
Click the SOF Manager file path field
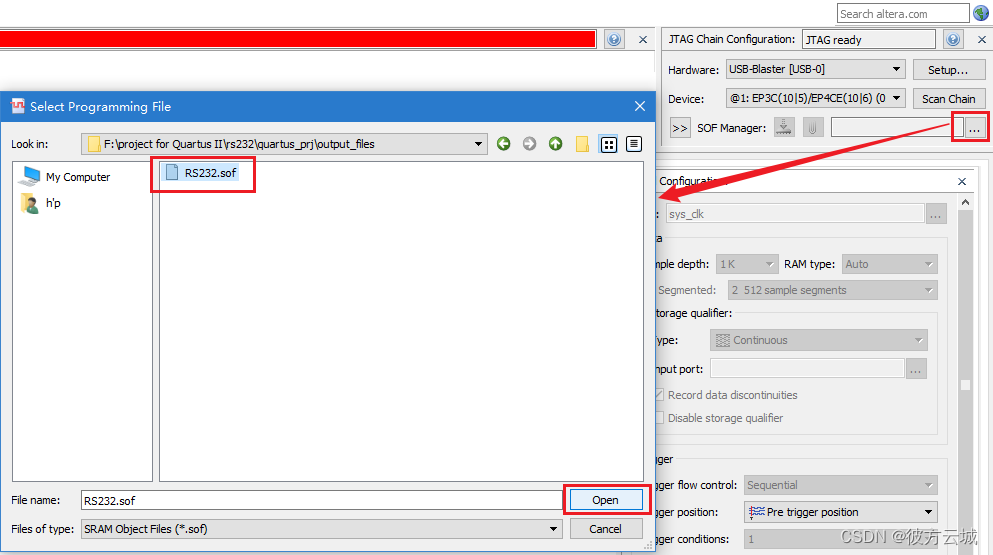pos(896,127)
